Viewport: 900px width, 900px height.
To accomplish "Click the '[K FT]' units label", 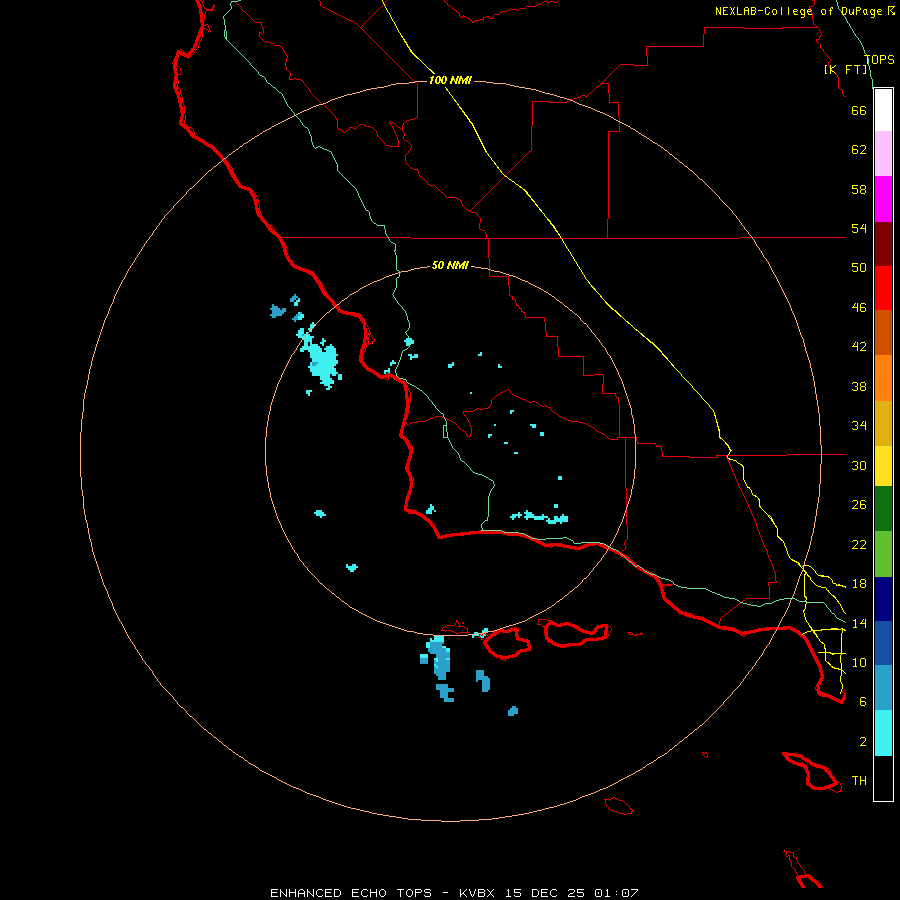I will [x=846, y=69].
